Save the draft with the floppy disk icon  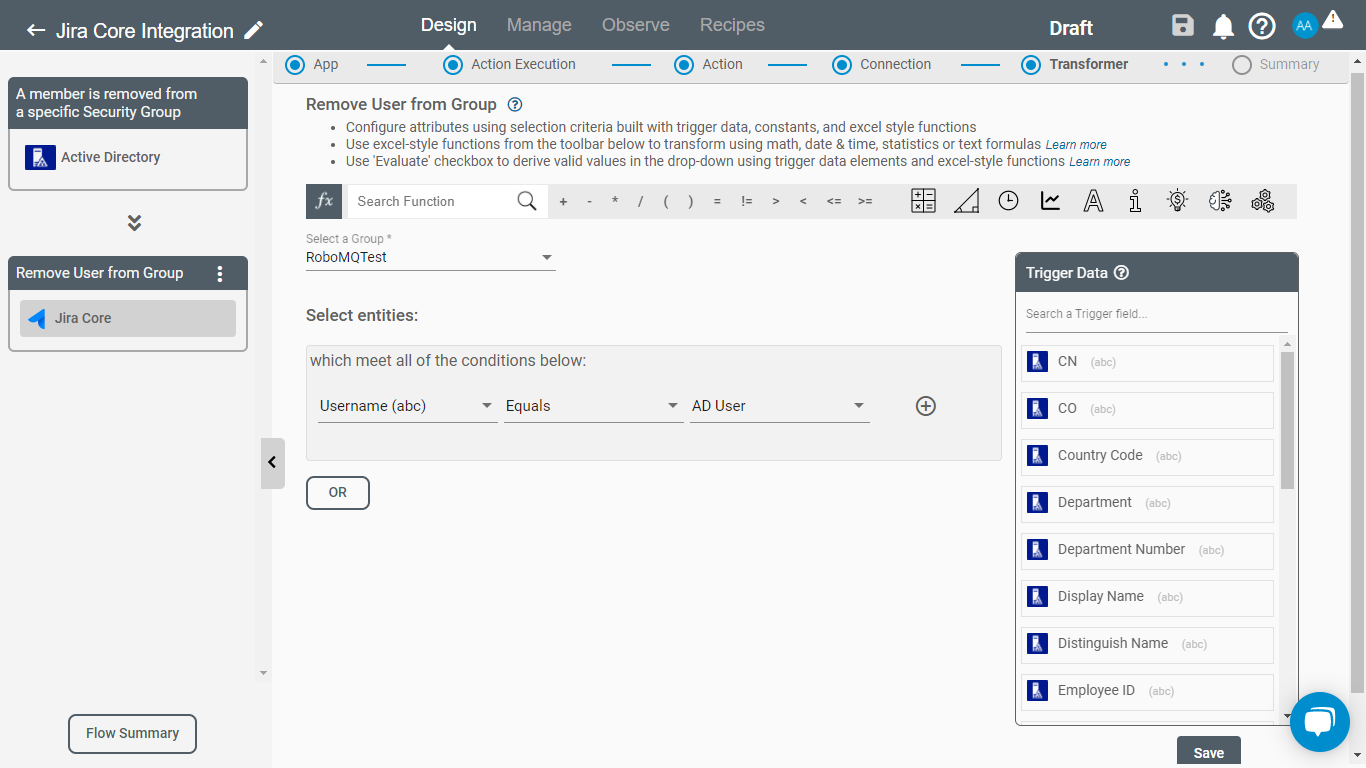coord(1183,26)
